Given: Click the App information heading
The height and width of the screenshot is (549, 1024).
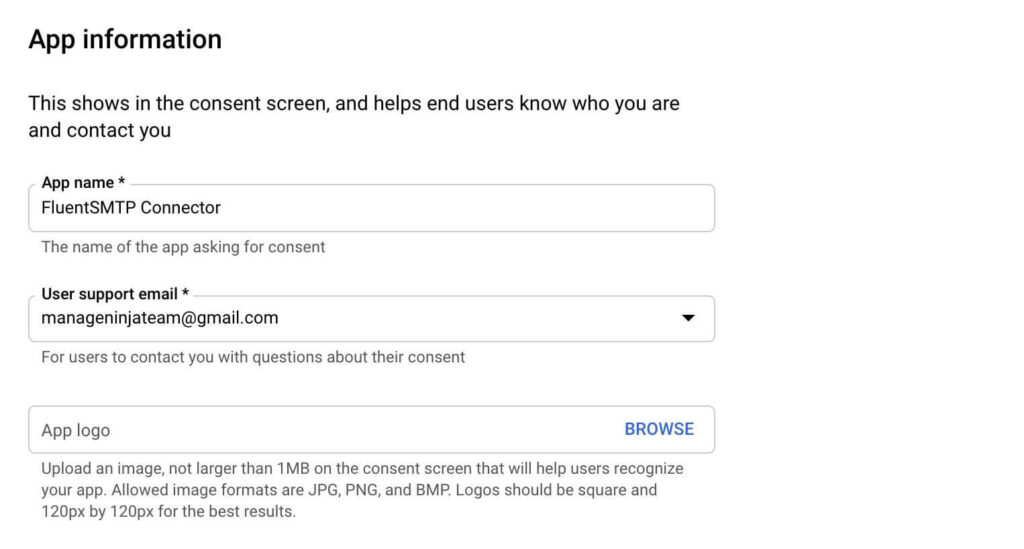Looking at the screenshot, I should tap(125, 39).
